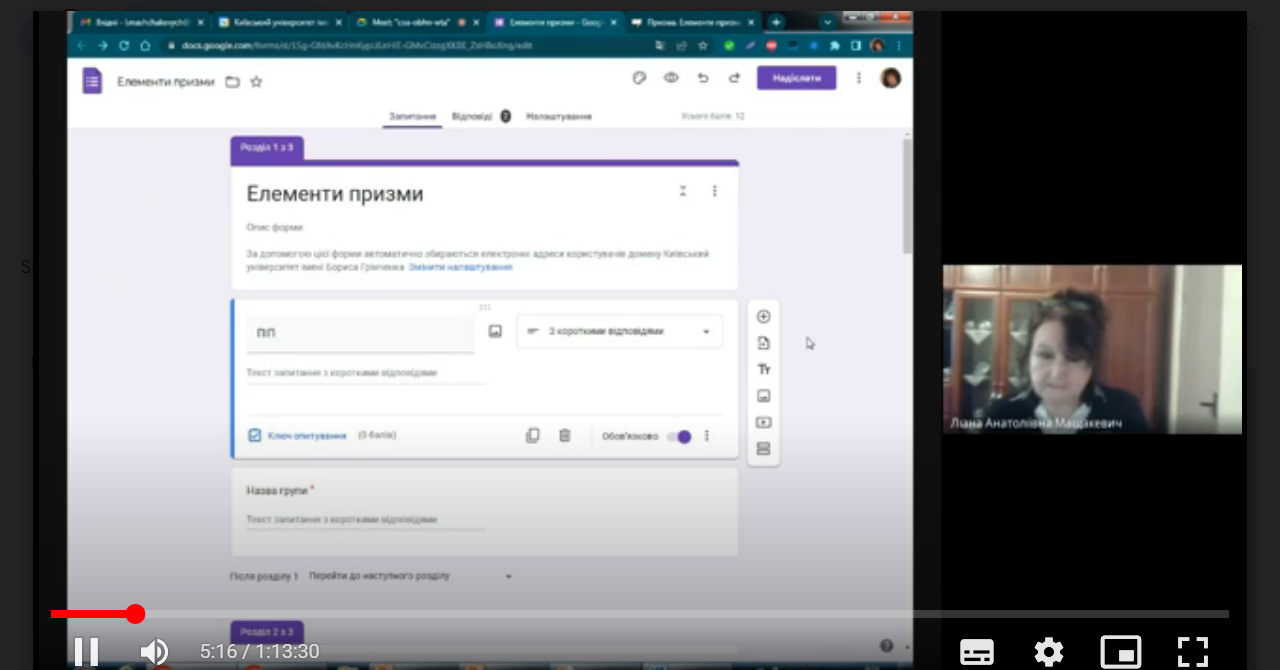Click 'Змінити налаштування' link
Viewport: 1280px width, 670px height.
461,267
